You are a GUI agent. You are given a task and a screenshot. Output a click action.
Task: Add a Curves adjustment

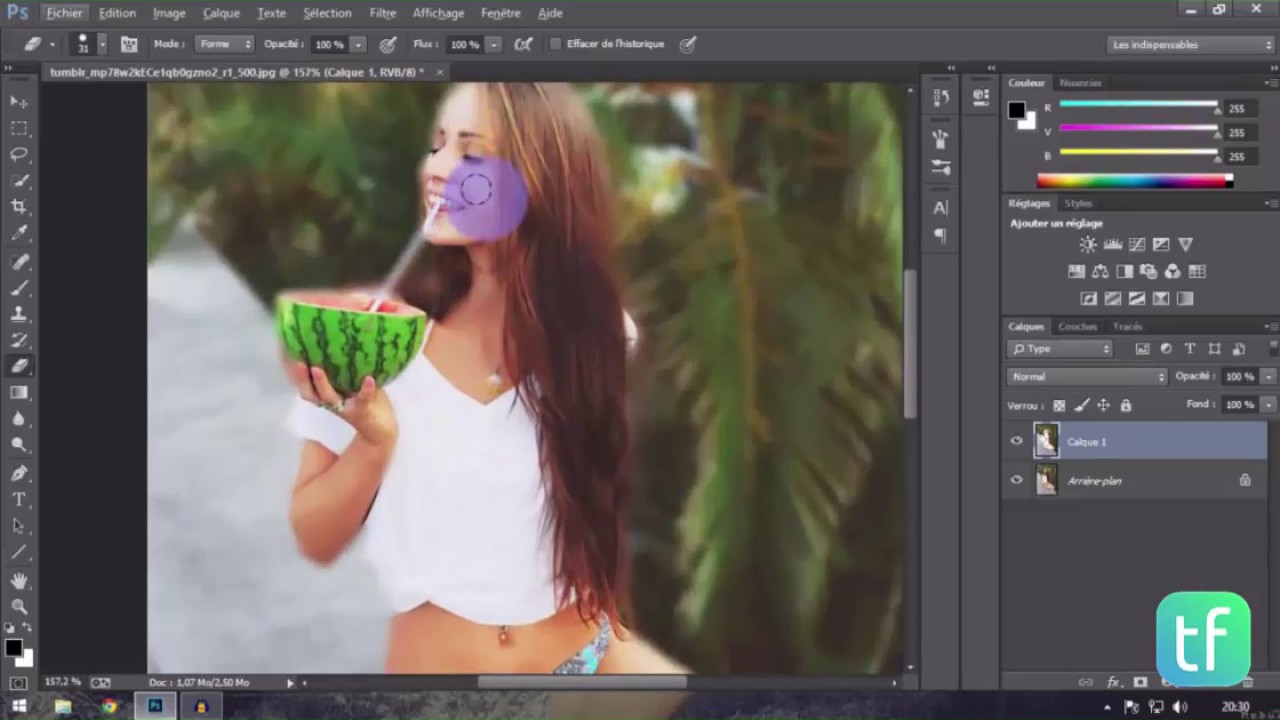1137,244
